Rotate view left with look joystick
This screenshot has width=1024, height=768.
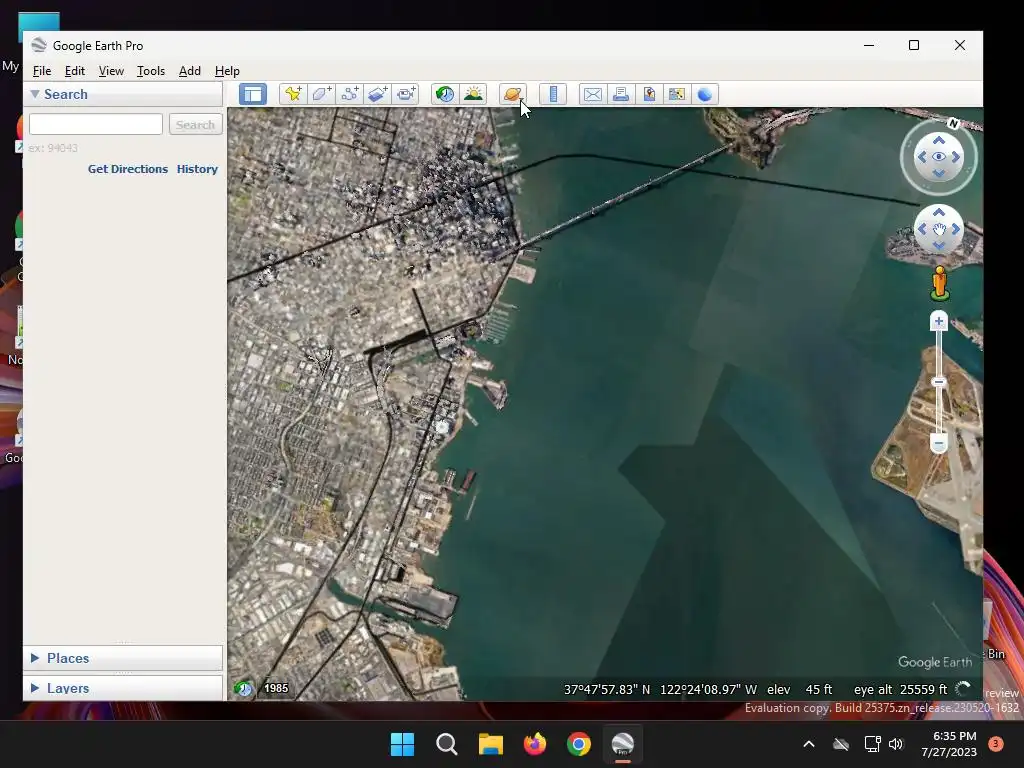click(921, 157)
